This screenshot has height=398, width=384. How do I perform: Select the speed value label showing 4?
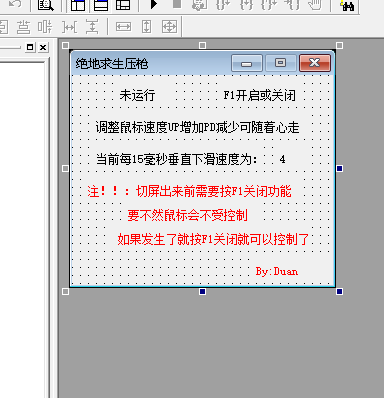coord(282,159)
